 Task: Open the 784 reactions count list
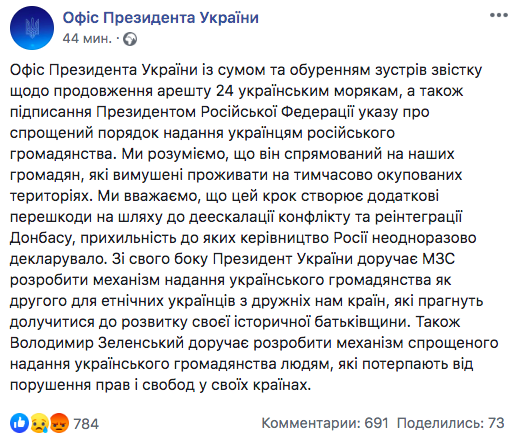point(86,424)
